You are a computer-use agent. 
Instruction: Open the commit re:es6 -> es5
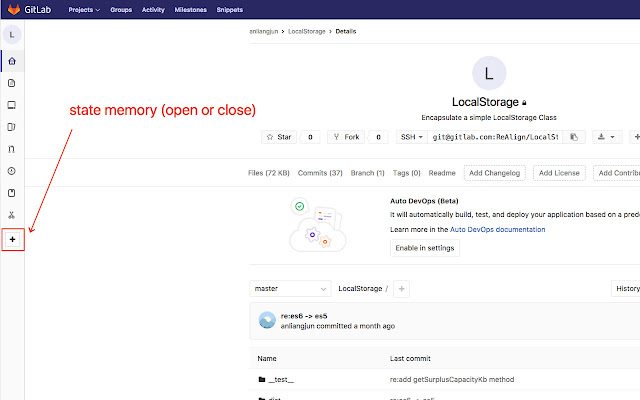304,316
